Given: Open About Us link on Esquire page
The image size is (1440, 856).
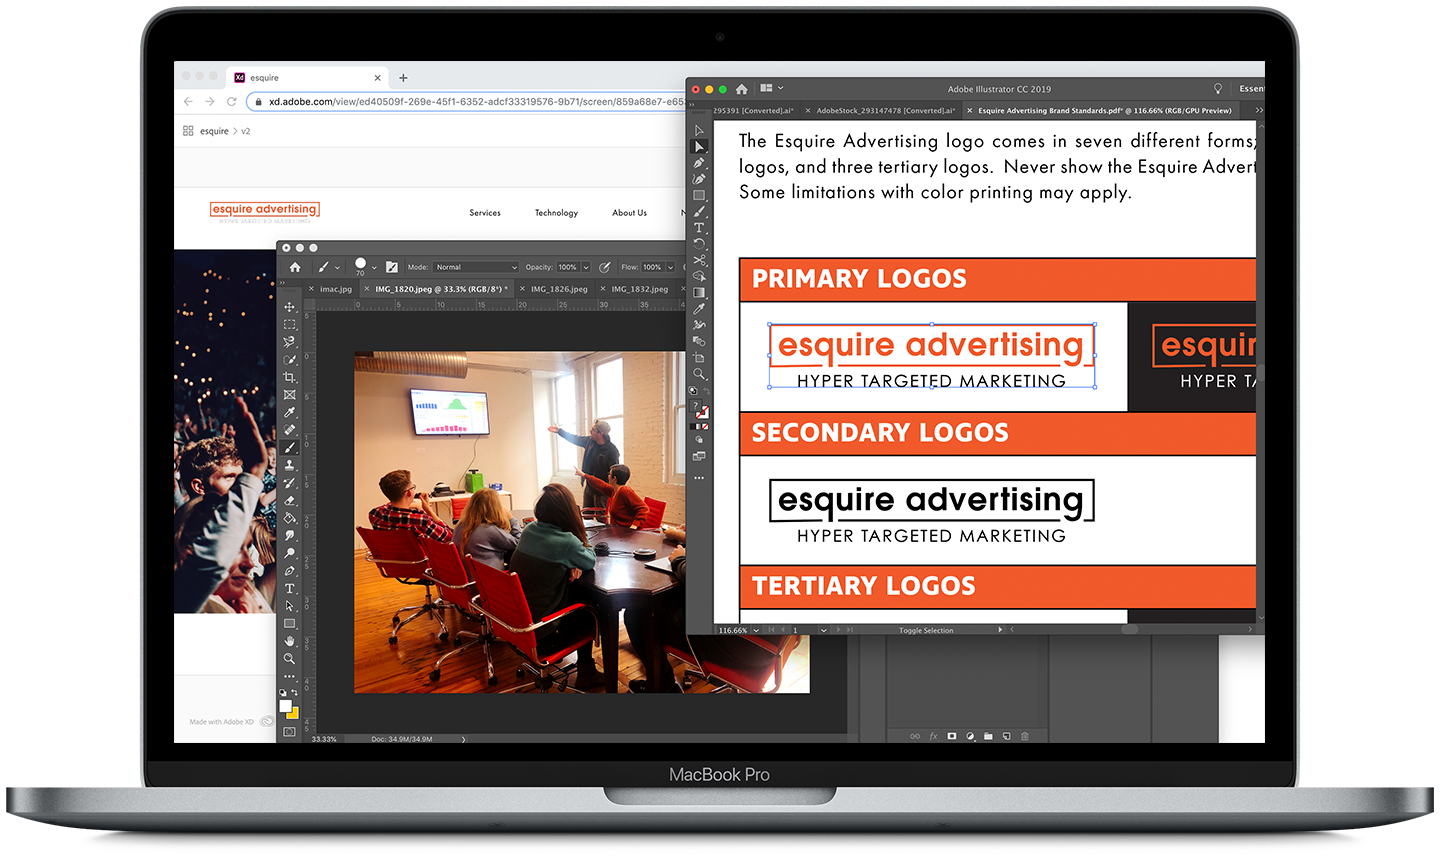Looking at the screenshot, I should point(629,213).
